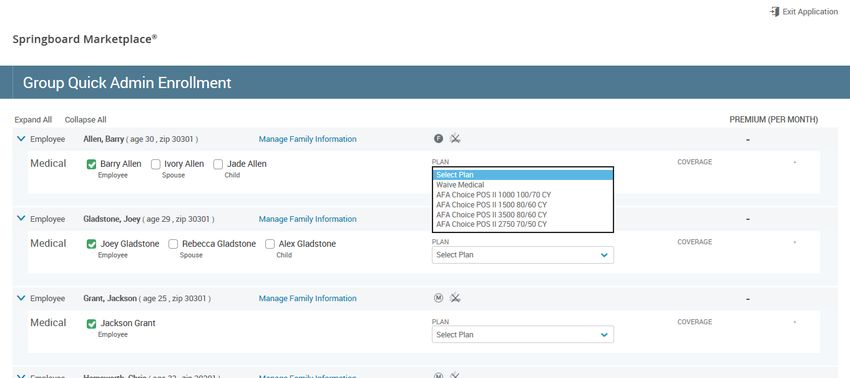Choose Waive Medical from the plan list
The height and width of the screenshot is (378, 850).
[x=523, y=185]
